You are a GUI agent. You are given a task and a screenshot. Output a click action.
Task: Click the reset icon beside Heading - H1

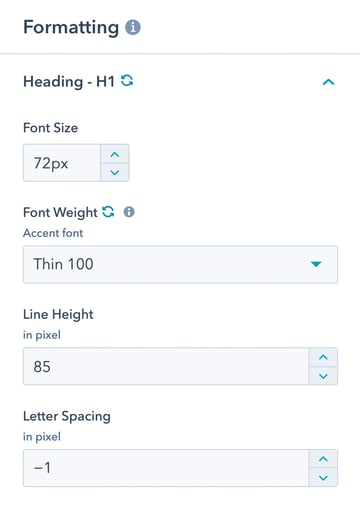(127, 81)
